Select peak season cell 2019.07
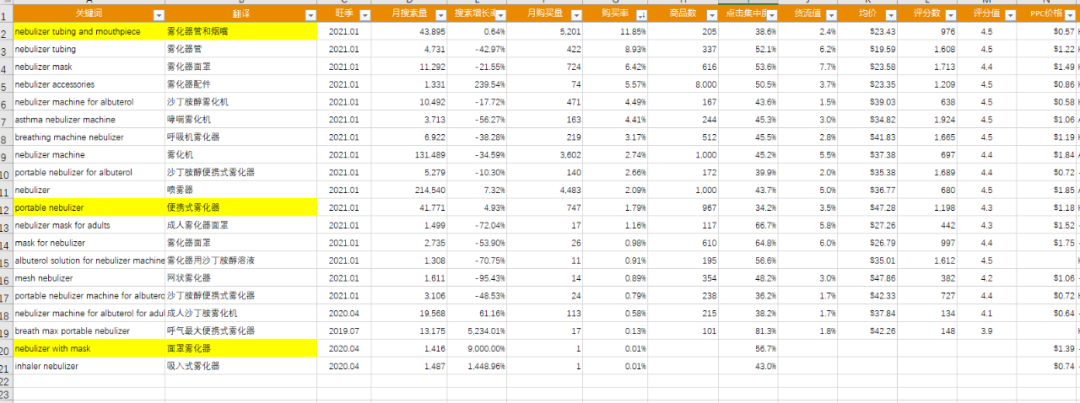This screenshot has height=403, width=1080. 344,331
